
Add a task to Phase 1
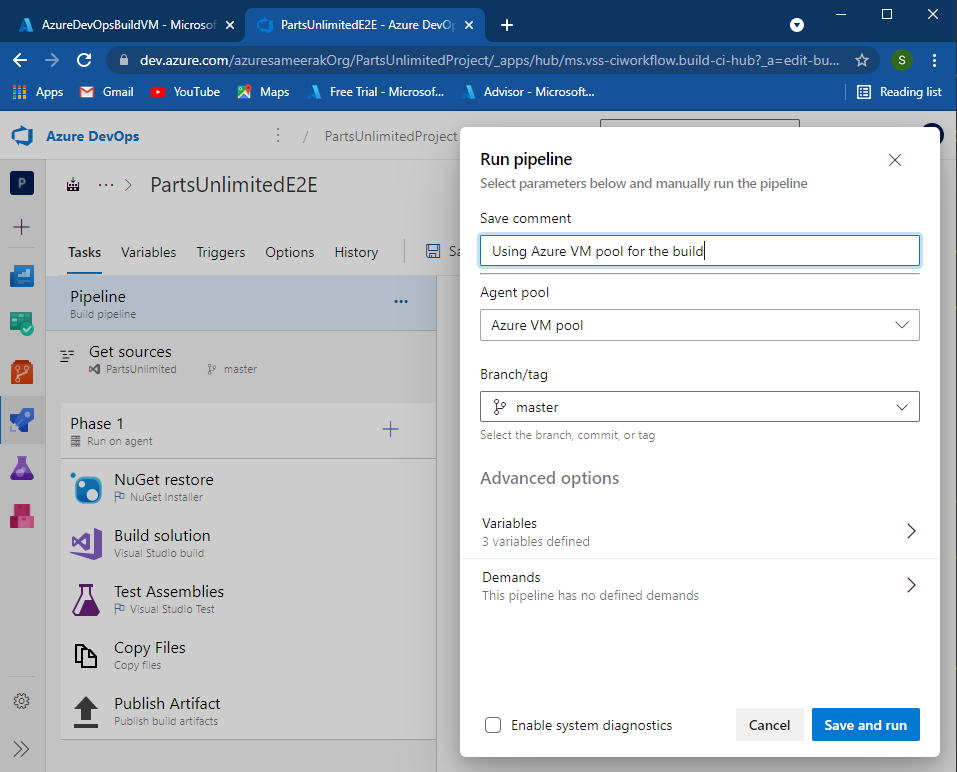pyautogui.click(x=391, y=429)
